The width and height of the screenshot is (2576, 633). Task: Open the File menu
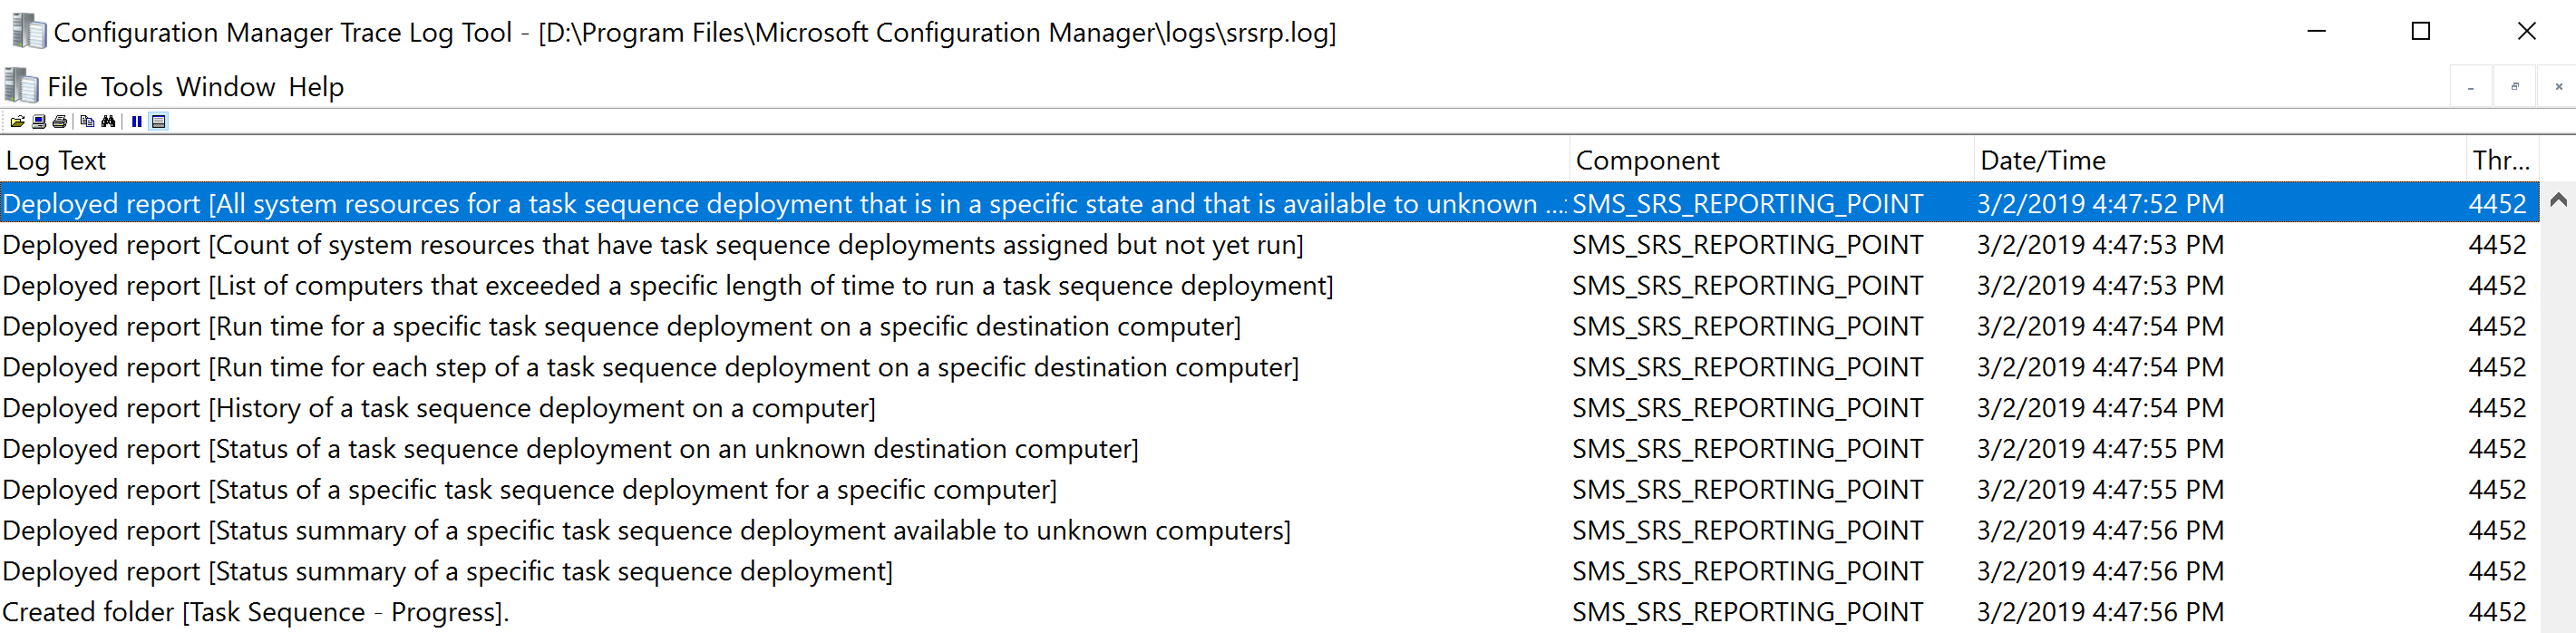[67, 87]
